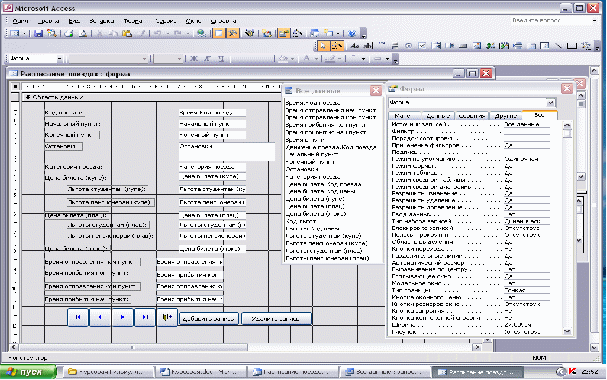Select the Combo Box tool in the toolbox

pyautogui.click(x=437, y=46)
